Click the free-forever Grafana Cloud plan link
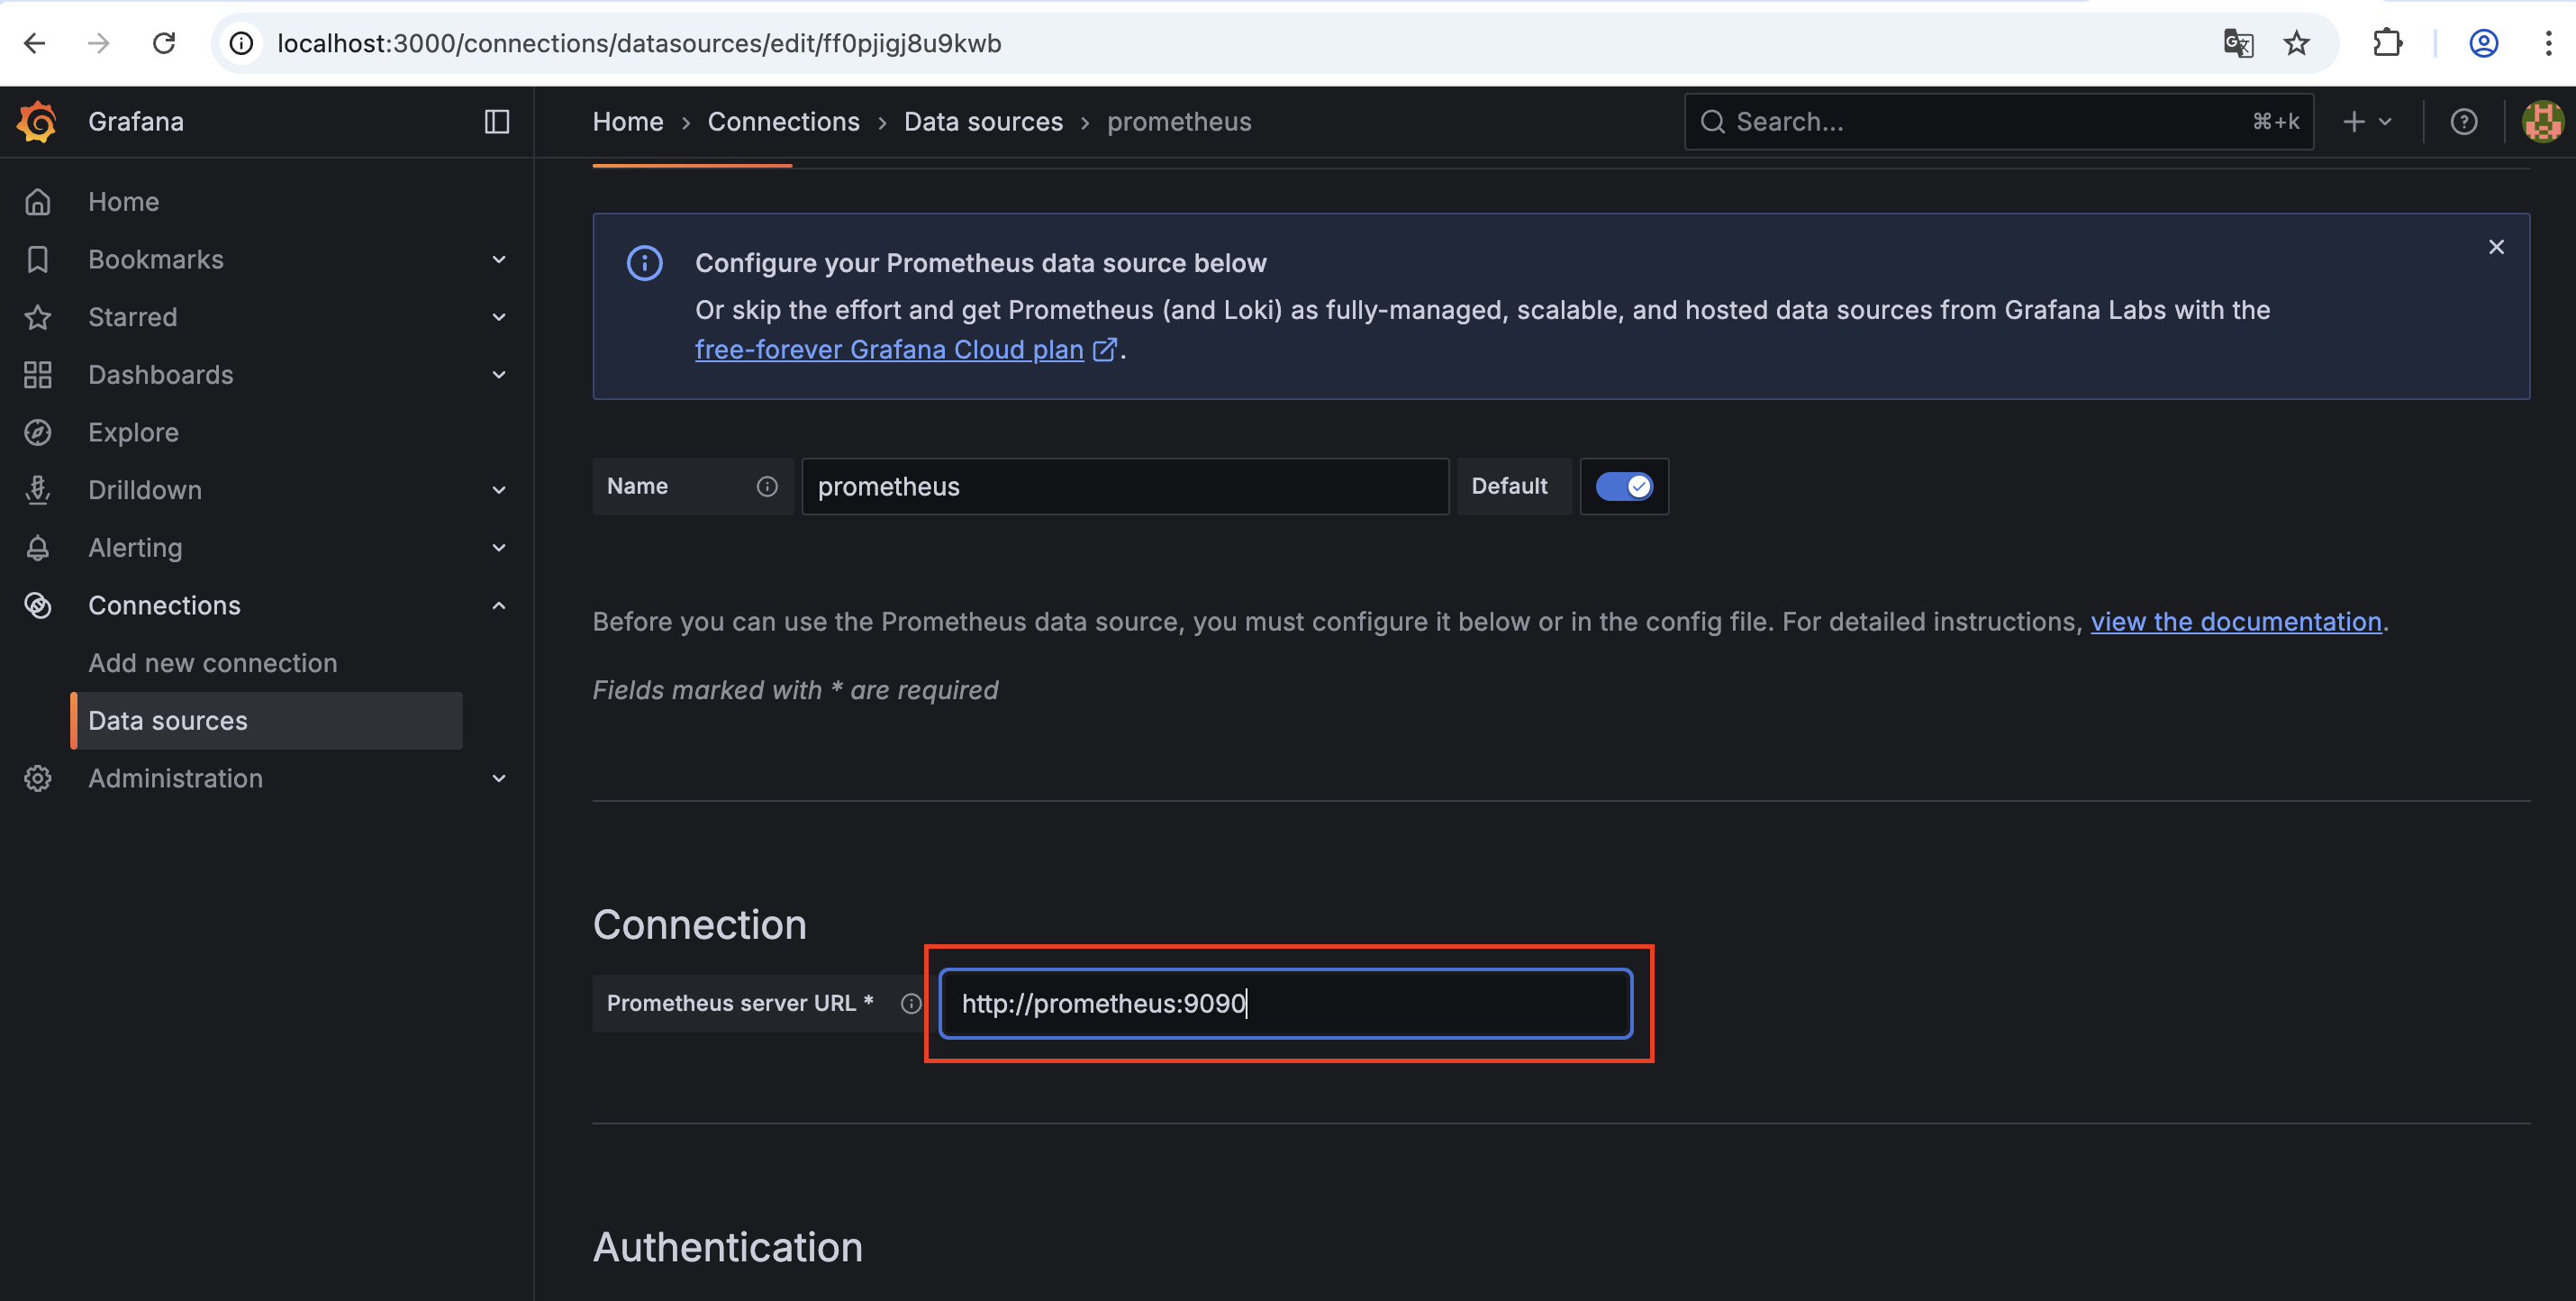 [905, 350]
